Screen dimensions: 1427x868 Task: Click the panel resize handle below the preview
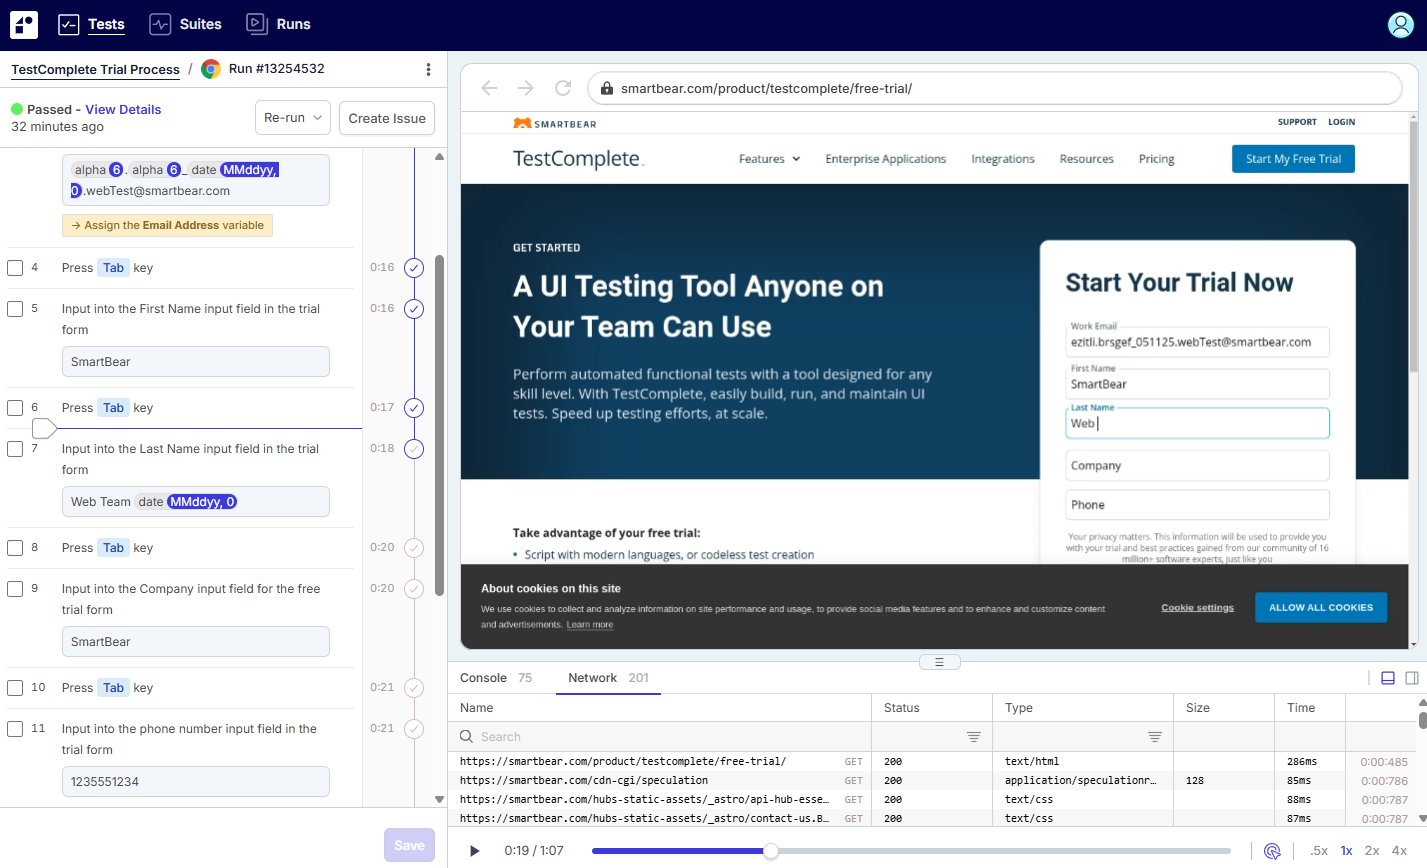[939, 662]
